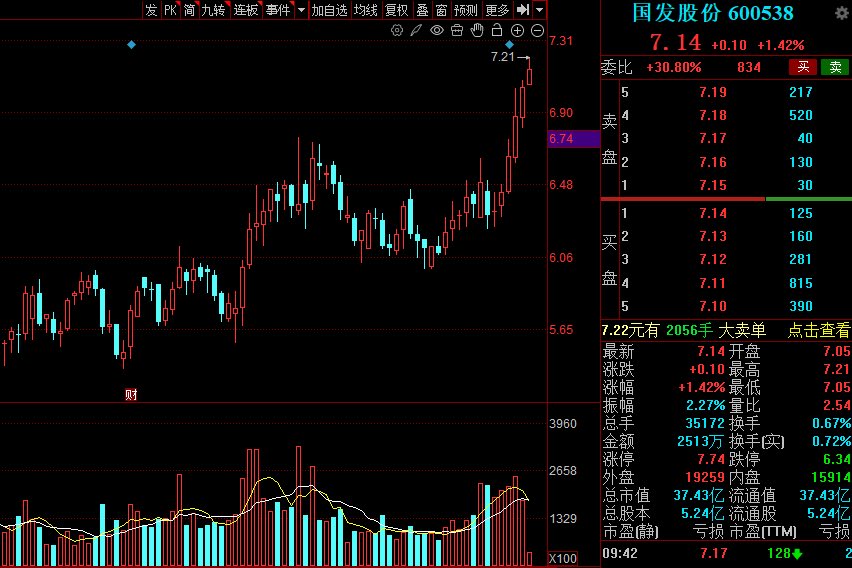
Task: Click 总市值 37.43亿 value
Action: tap(699, 495)
